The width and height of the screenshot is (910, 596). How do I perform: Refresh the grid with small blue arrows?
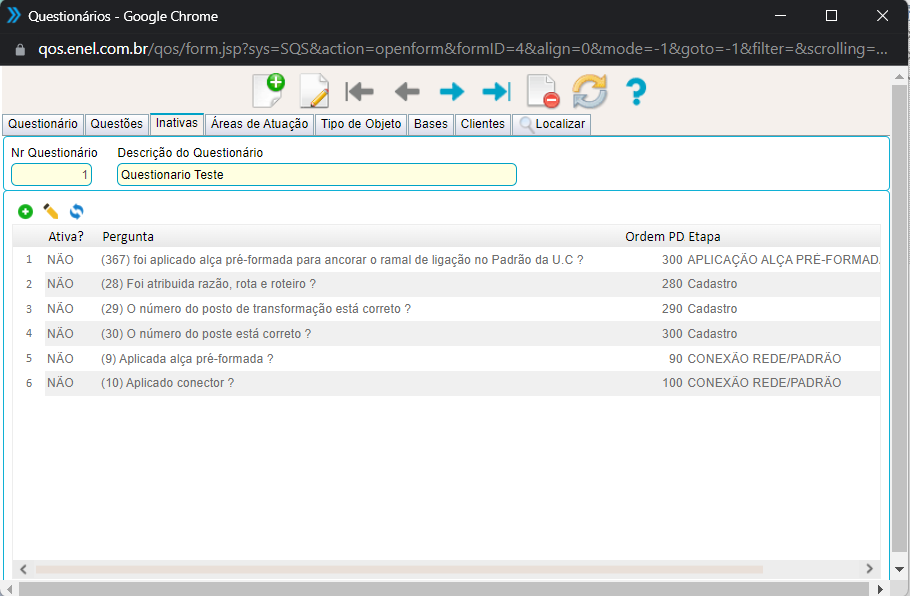click(x=76, y=211)
